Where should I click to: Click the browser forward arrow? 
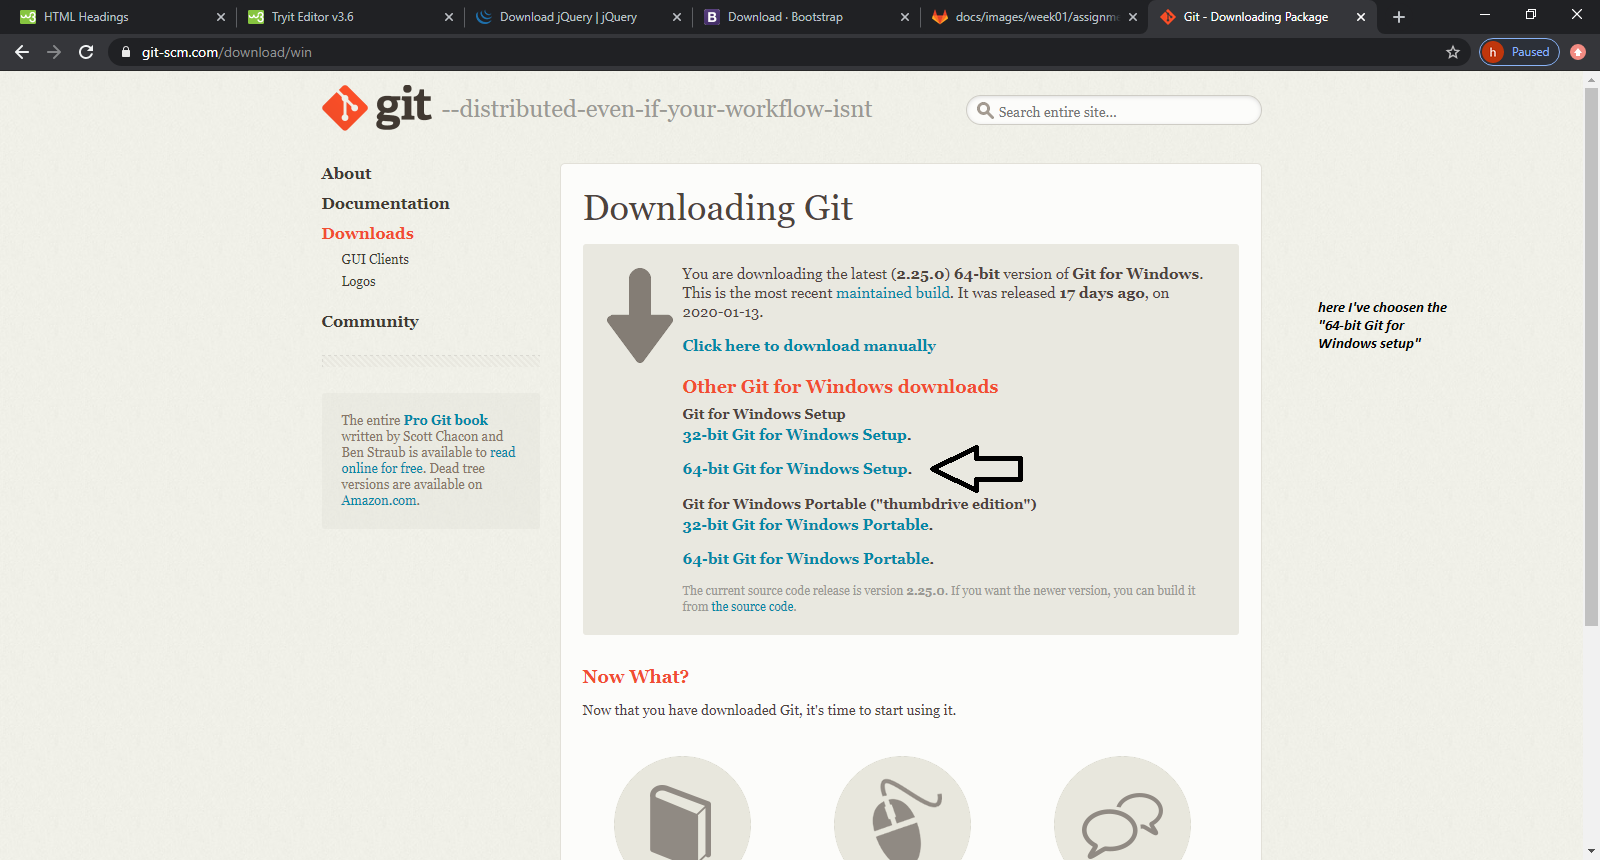[54, 52]
